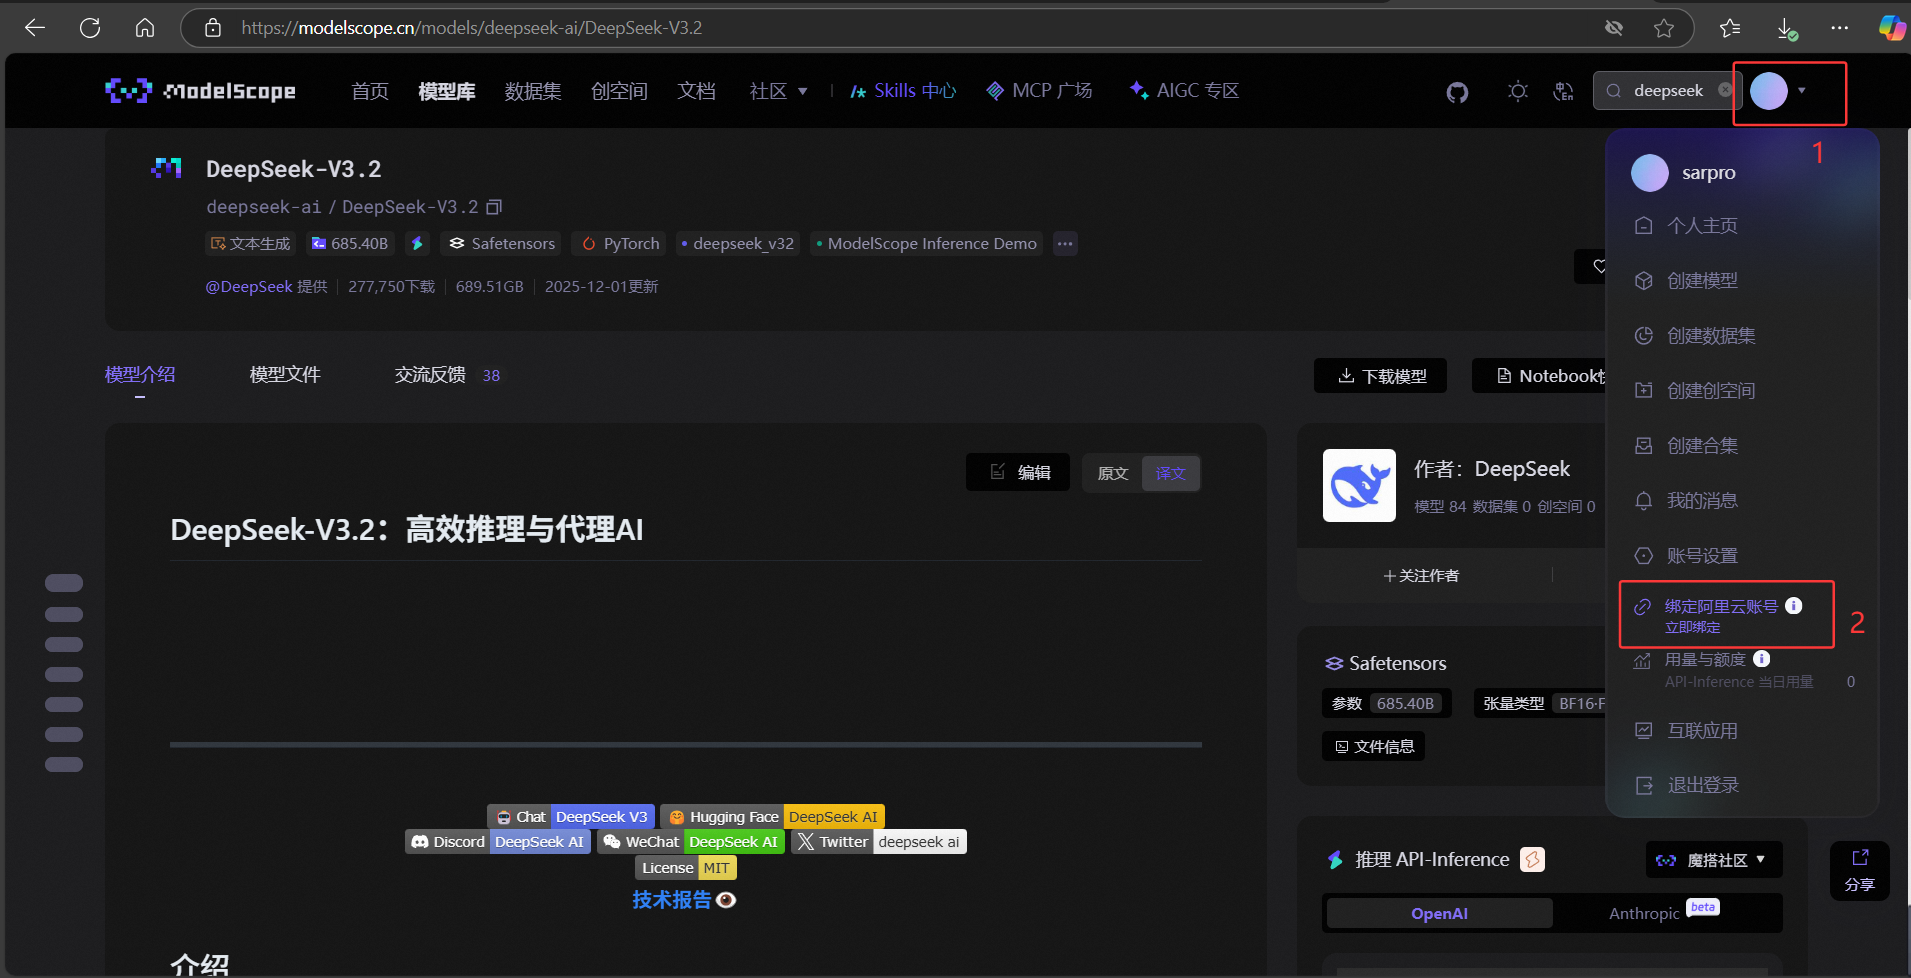The image size is (1911, 978).
Task: Select 原文 view toggle
Action: 1112,473
